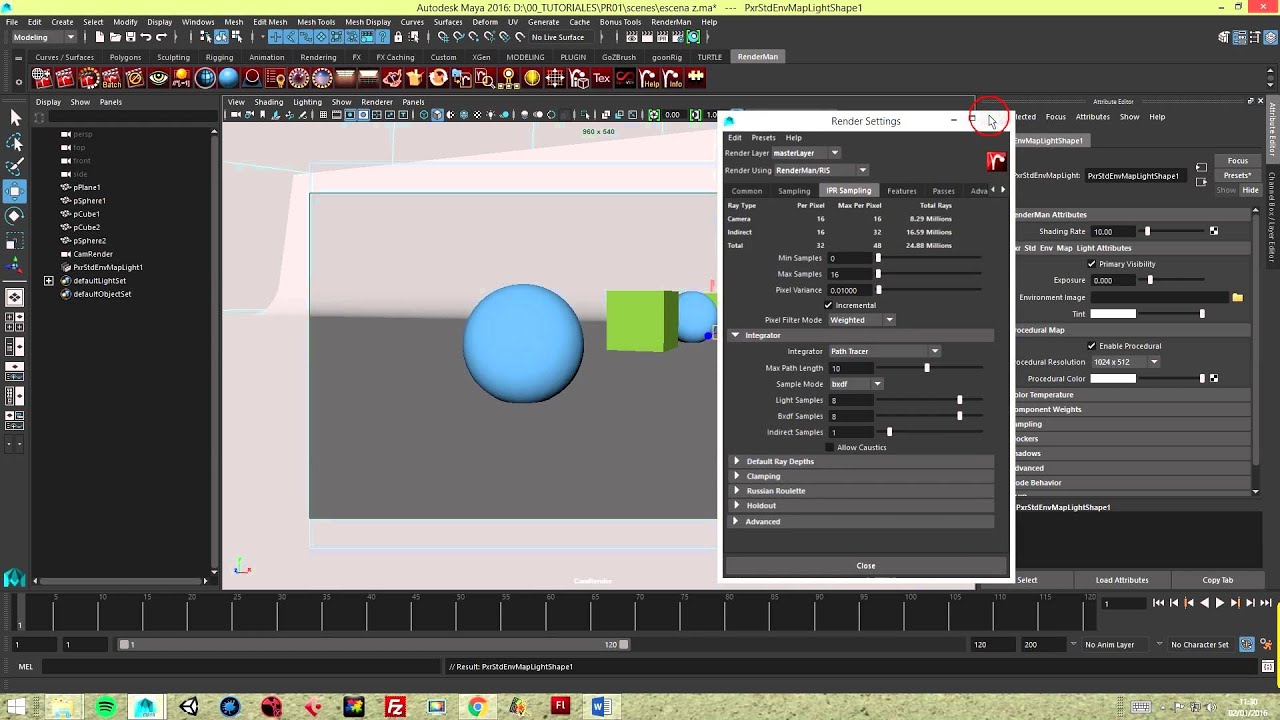Click the RenderMan logo in Render Settings

tap(996, 162)
